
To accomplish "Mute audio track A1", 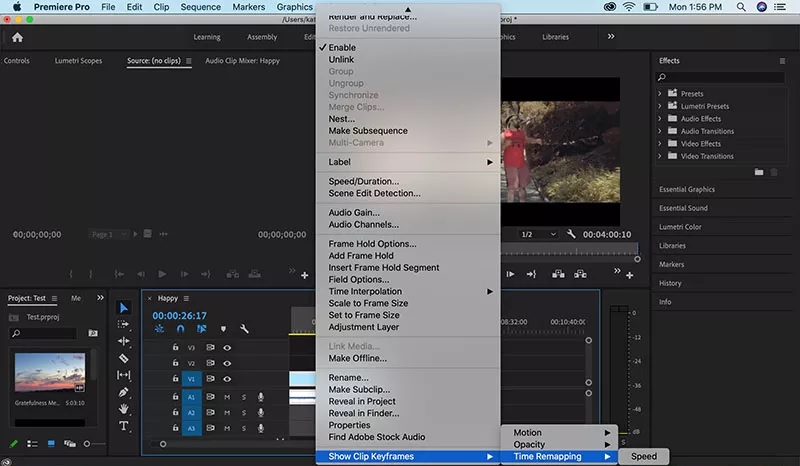I will pos(227,397).
